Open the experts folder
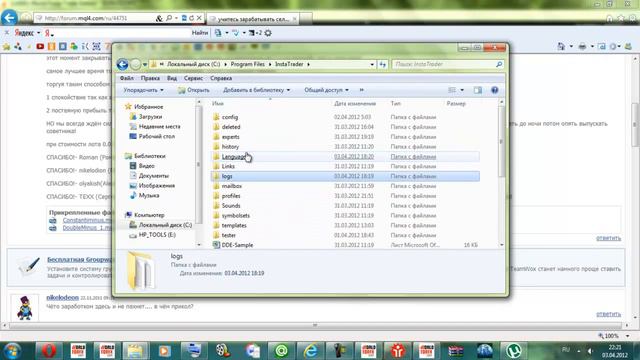The image size is (640, 360). pos(231,137)
